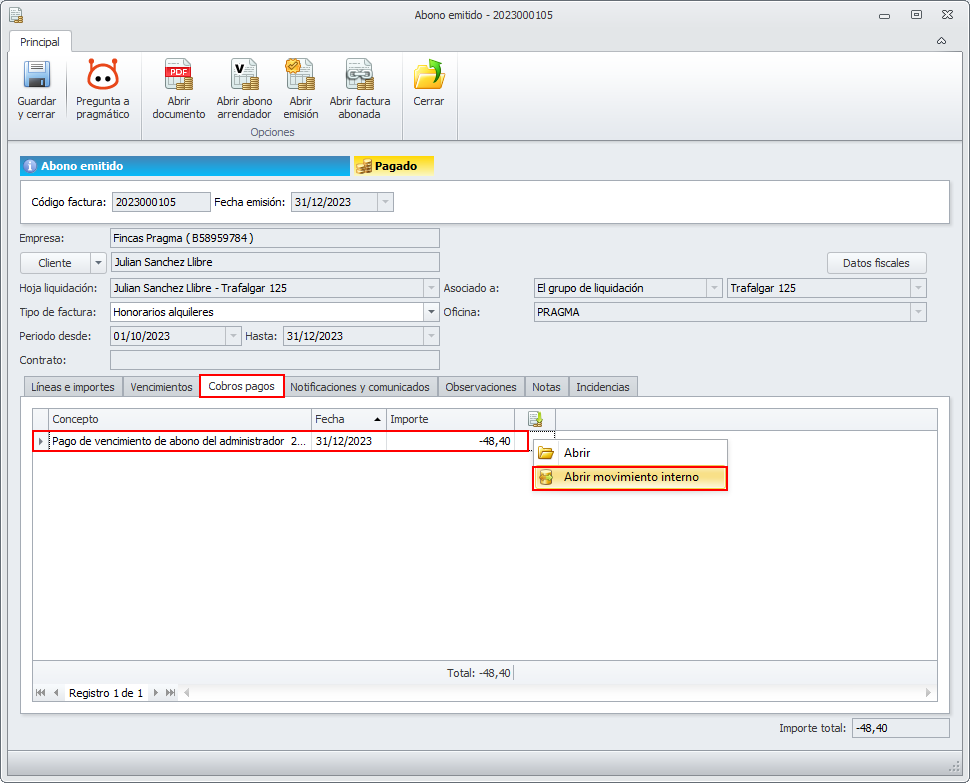The width and height of the screenshot is (970, 783).
Task: Go to previous record in navigator
Action: click(56, 693)
